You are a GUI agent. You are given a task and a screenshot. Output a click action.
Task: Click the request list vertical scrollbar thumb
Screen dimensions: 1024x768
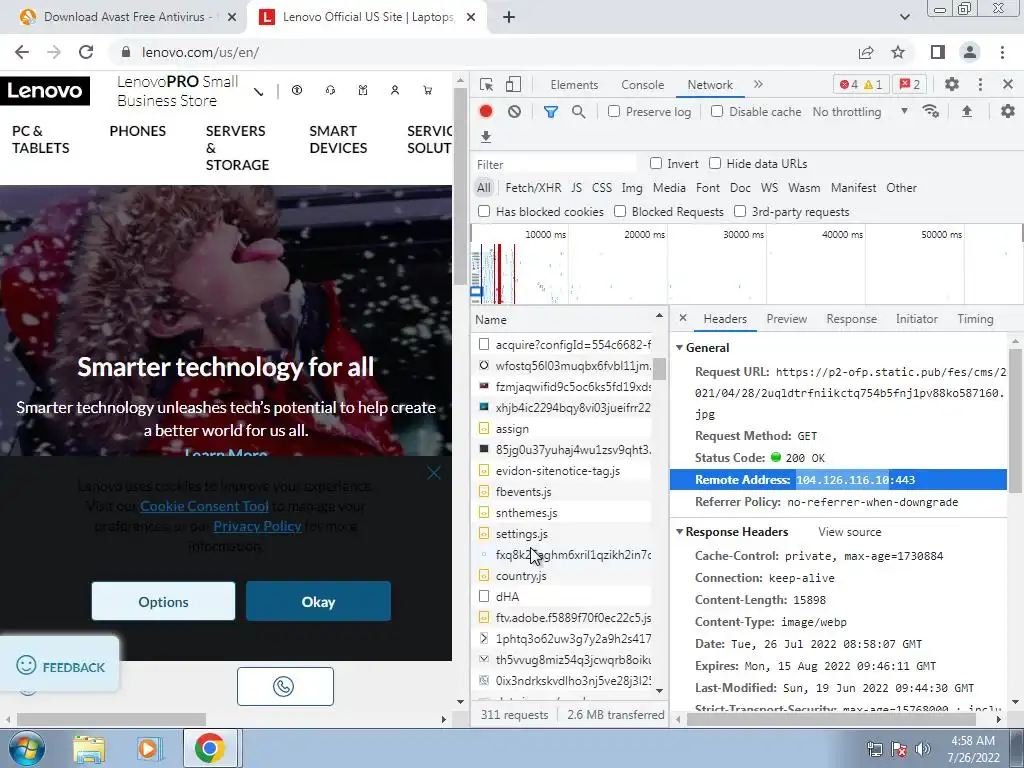tap(660, 368)
